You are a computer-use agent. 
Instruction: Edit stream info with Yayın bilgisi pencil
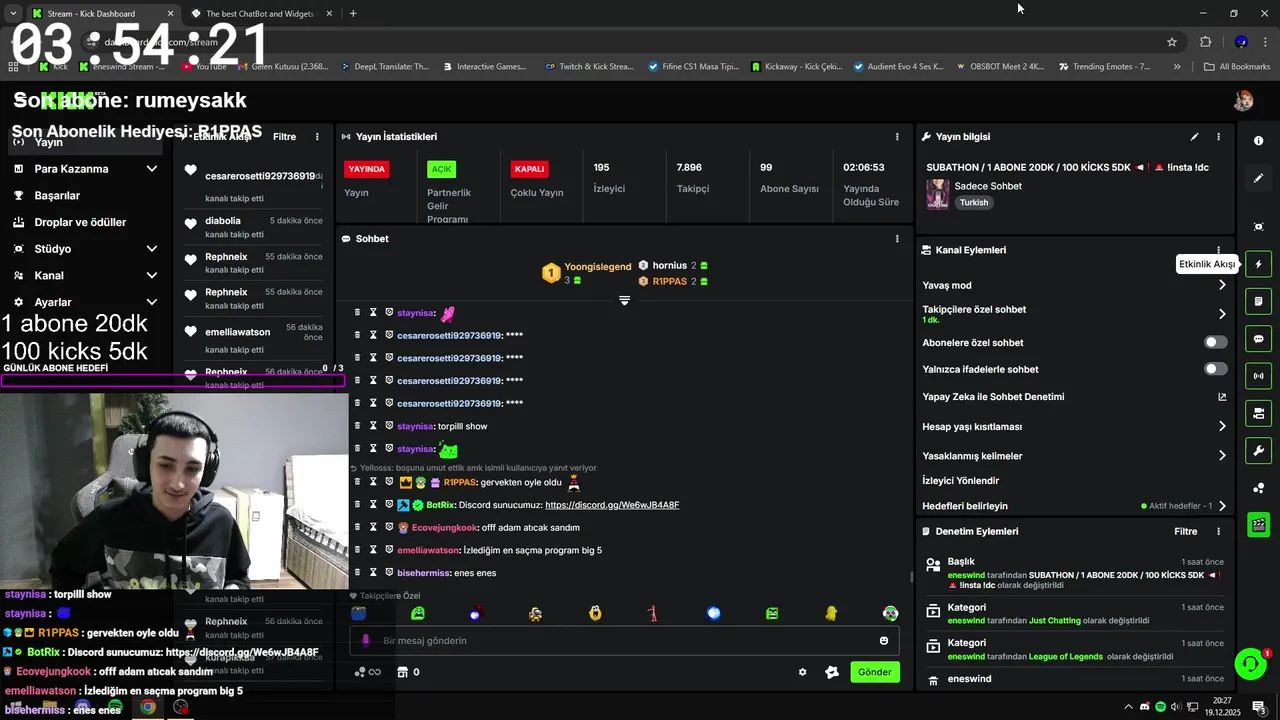[1194, 137]
